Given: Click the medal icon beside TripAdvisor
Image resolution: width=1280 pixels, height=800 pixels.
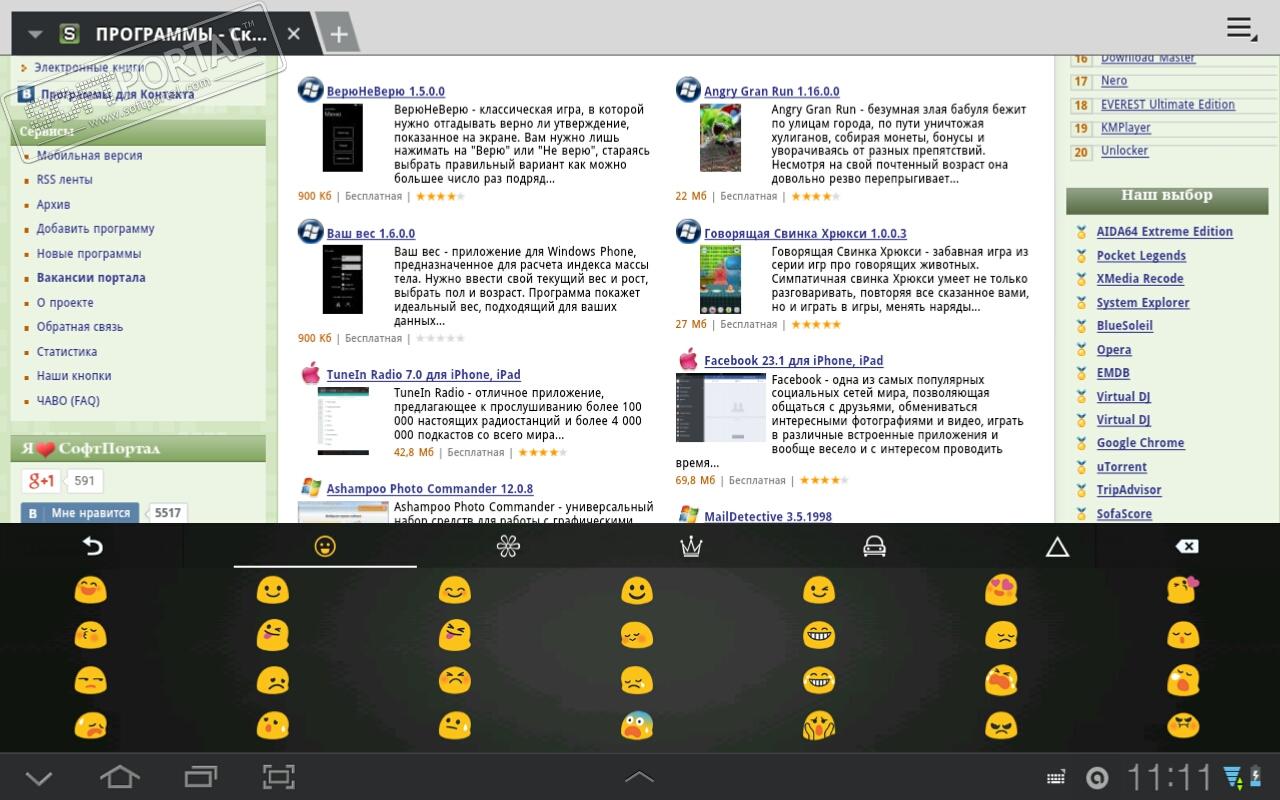Looking at the screenshot, I should tap(1081, 490).
